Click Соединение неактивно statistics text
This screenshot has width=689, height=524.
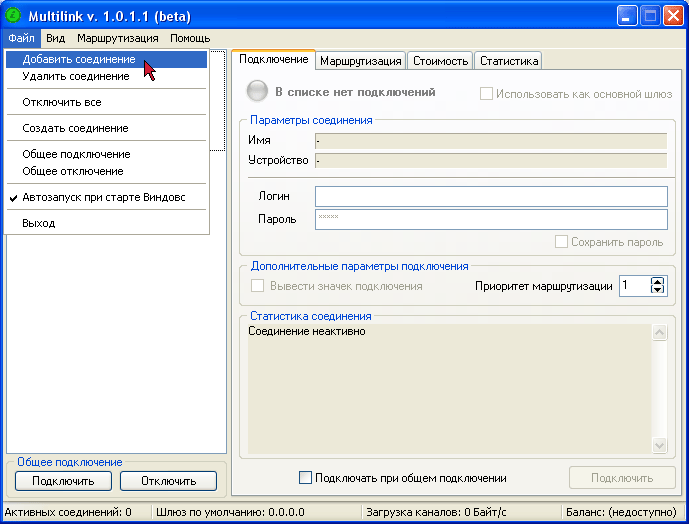(307, 331)
